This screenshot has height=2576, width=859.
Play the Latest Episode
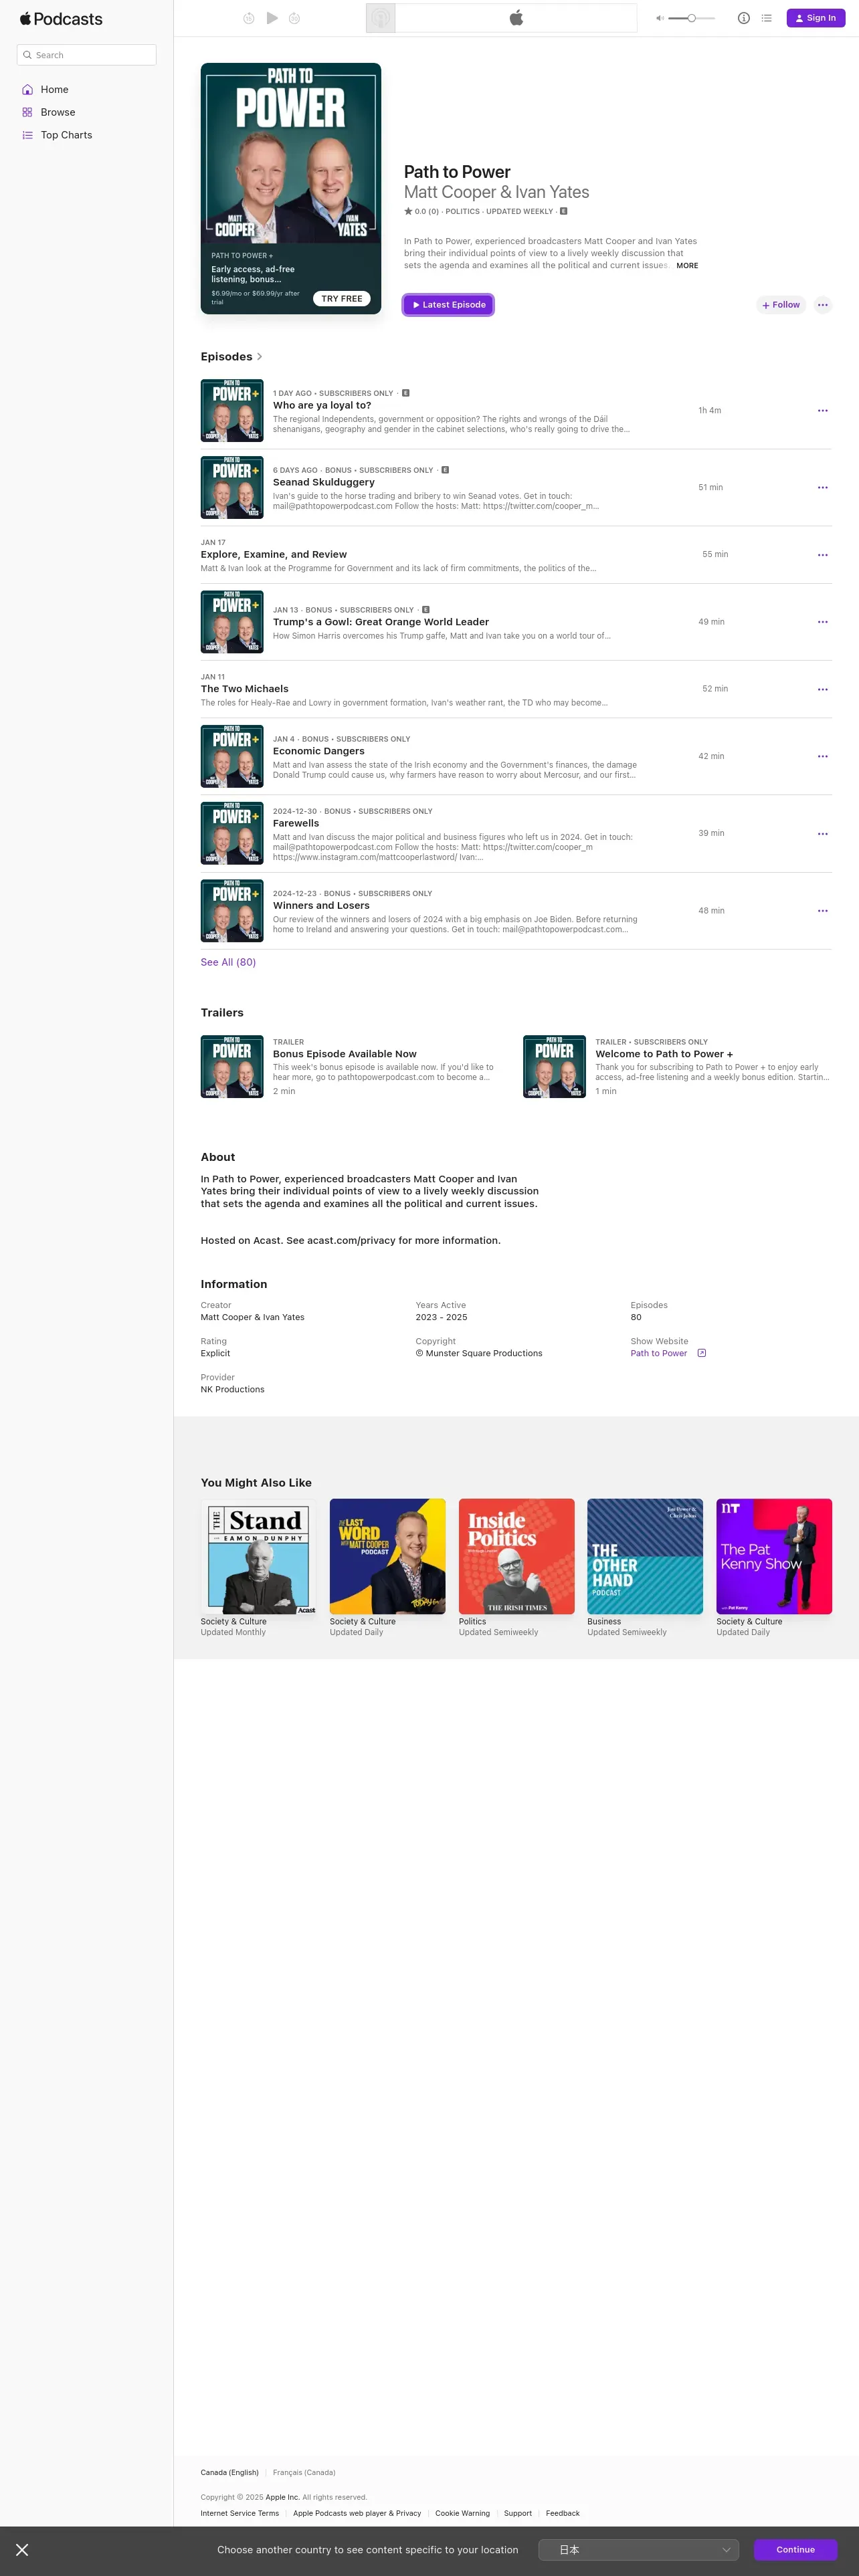449,305
